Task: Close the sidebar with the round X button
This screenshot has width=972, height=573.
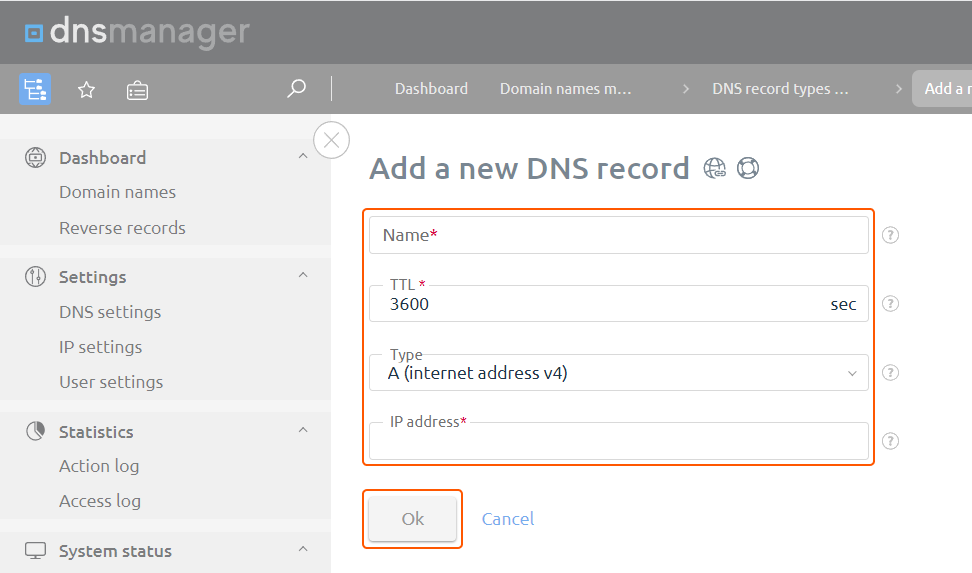Action: [332, 140]
